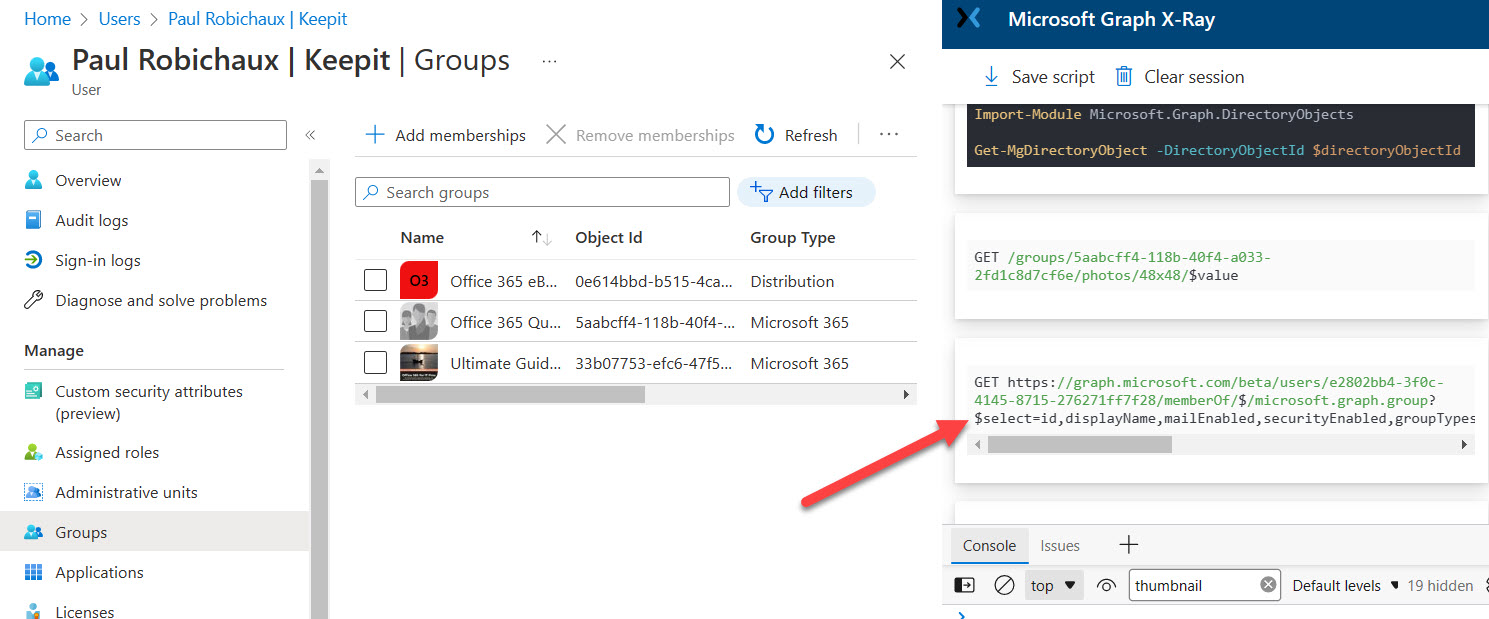Open Custom security attributes (preview)

click(148, 402)
